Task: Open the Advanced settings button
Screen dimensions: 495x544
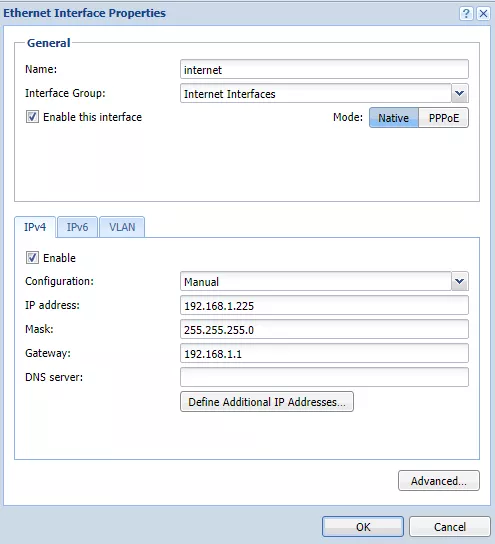Action: [x=439, y=481]
